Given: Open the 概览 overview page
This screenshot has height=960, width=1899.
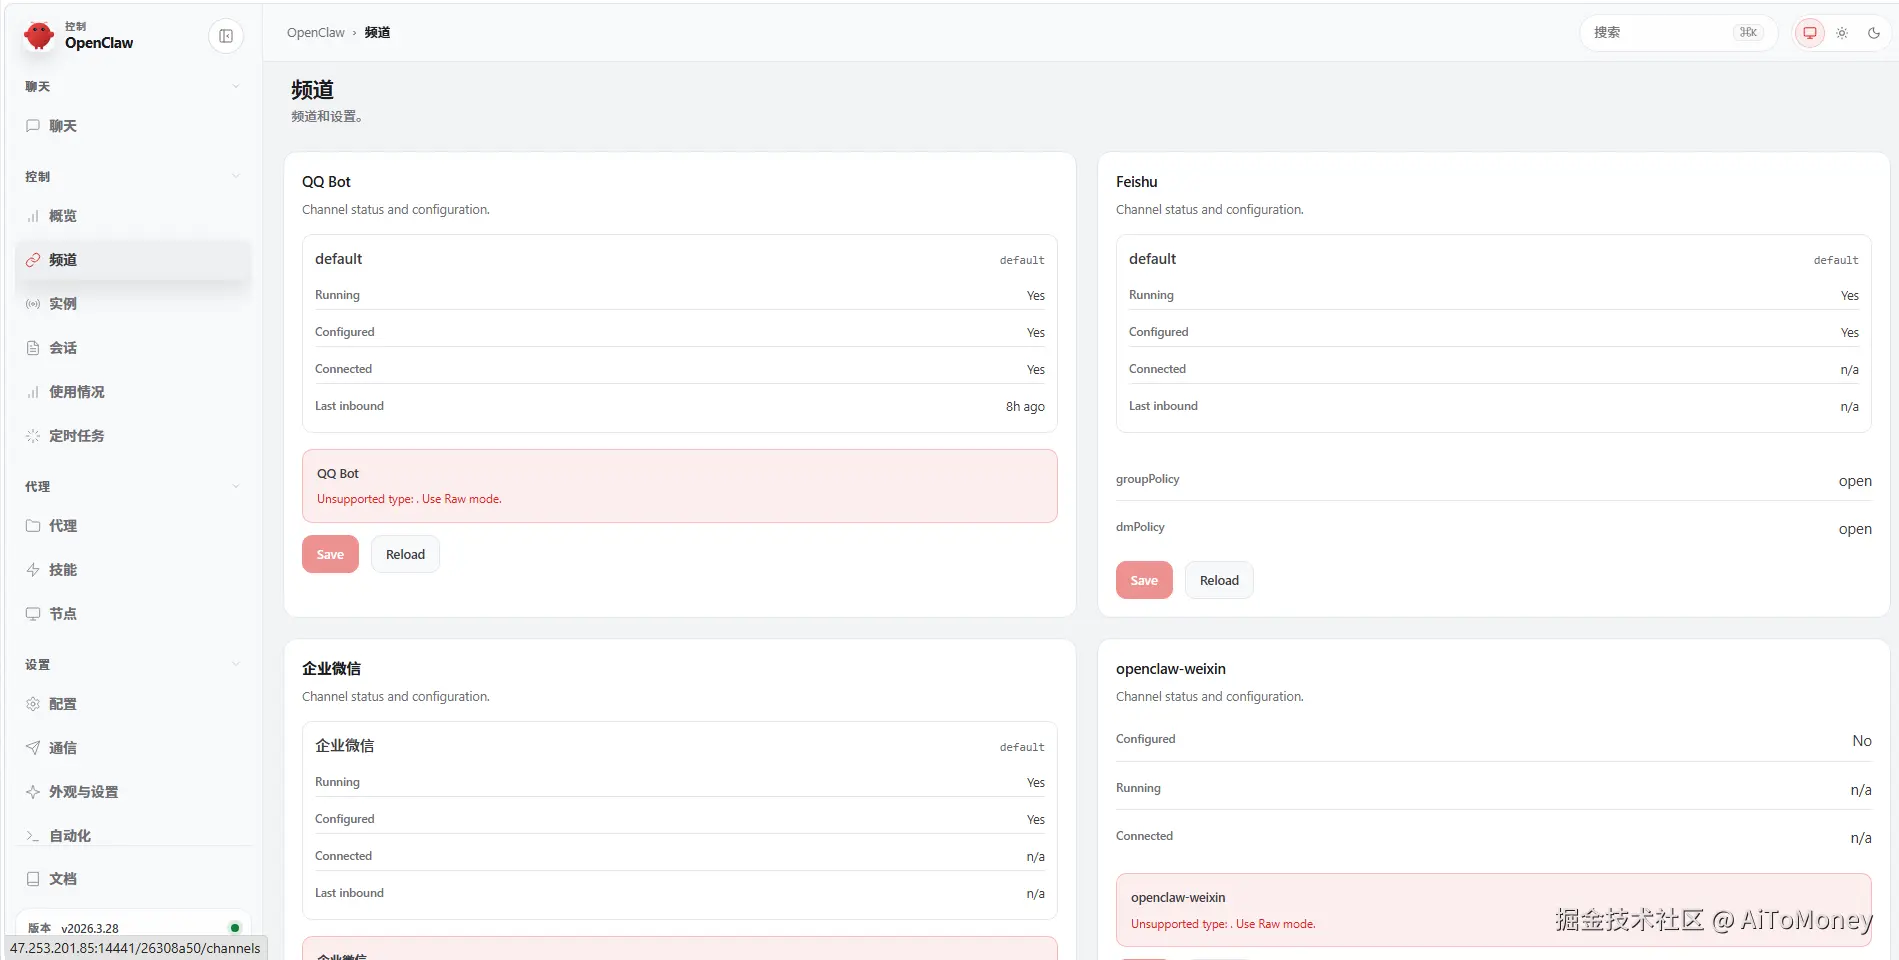Looking at the screenshot, I should point(133,216).
